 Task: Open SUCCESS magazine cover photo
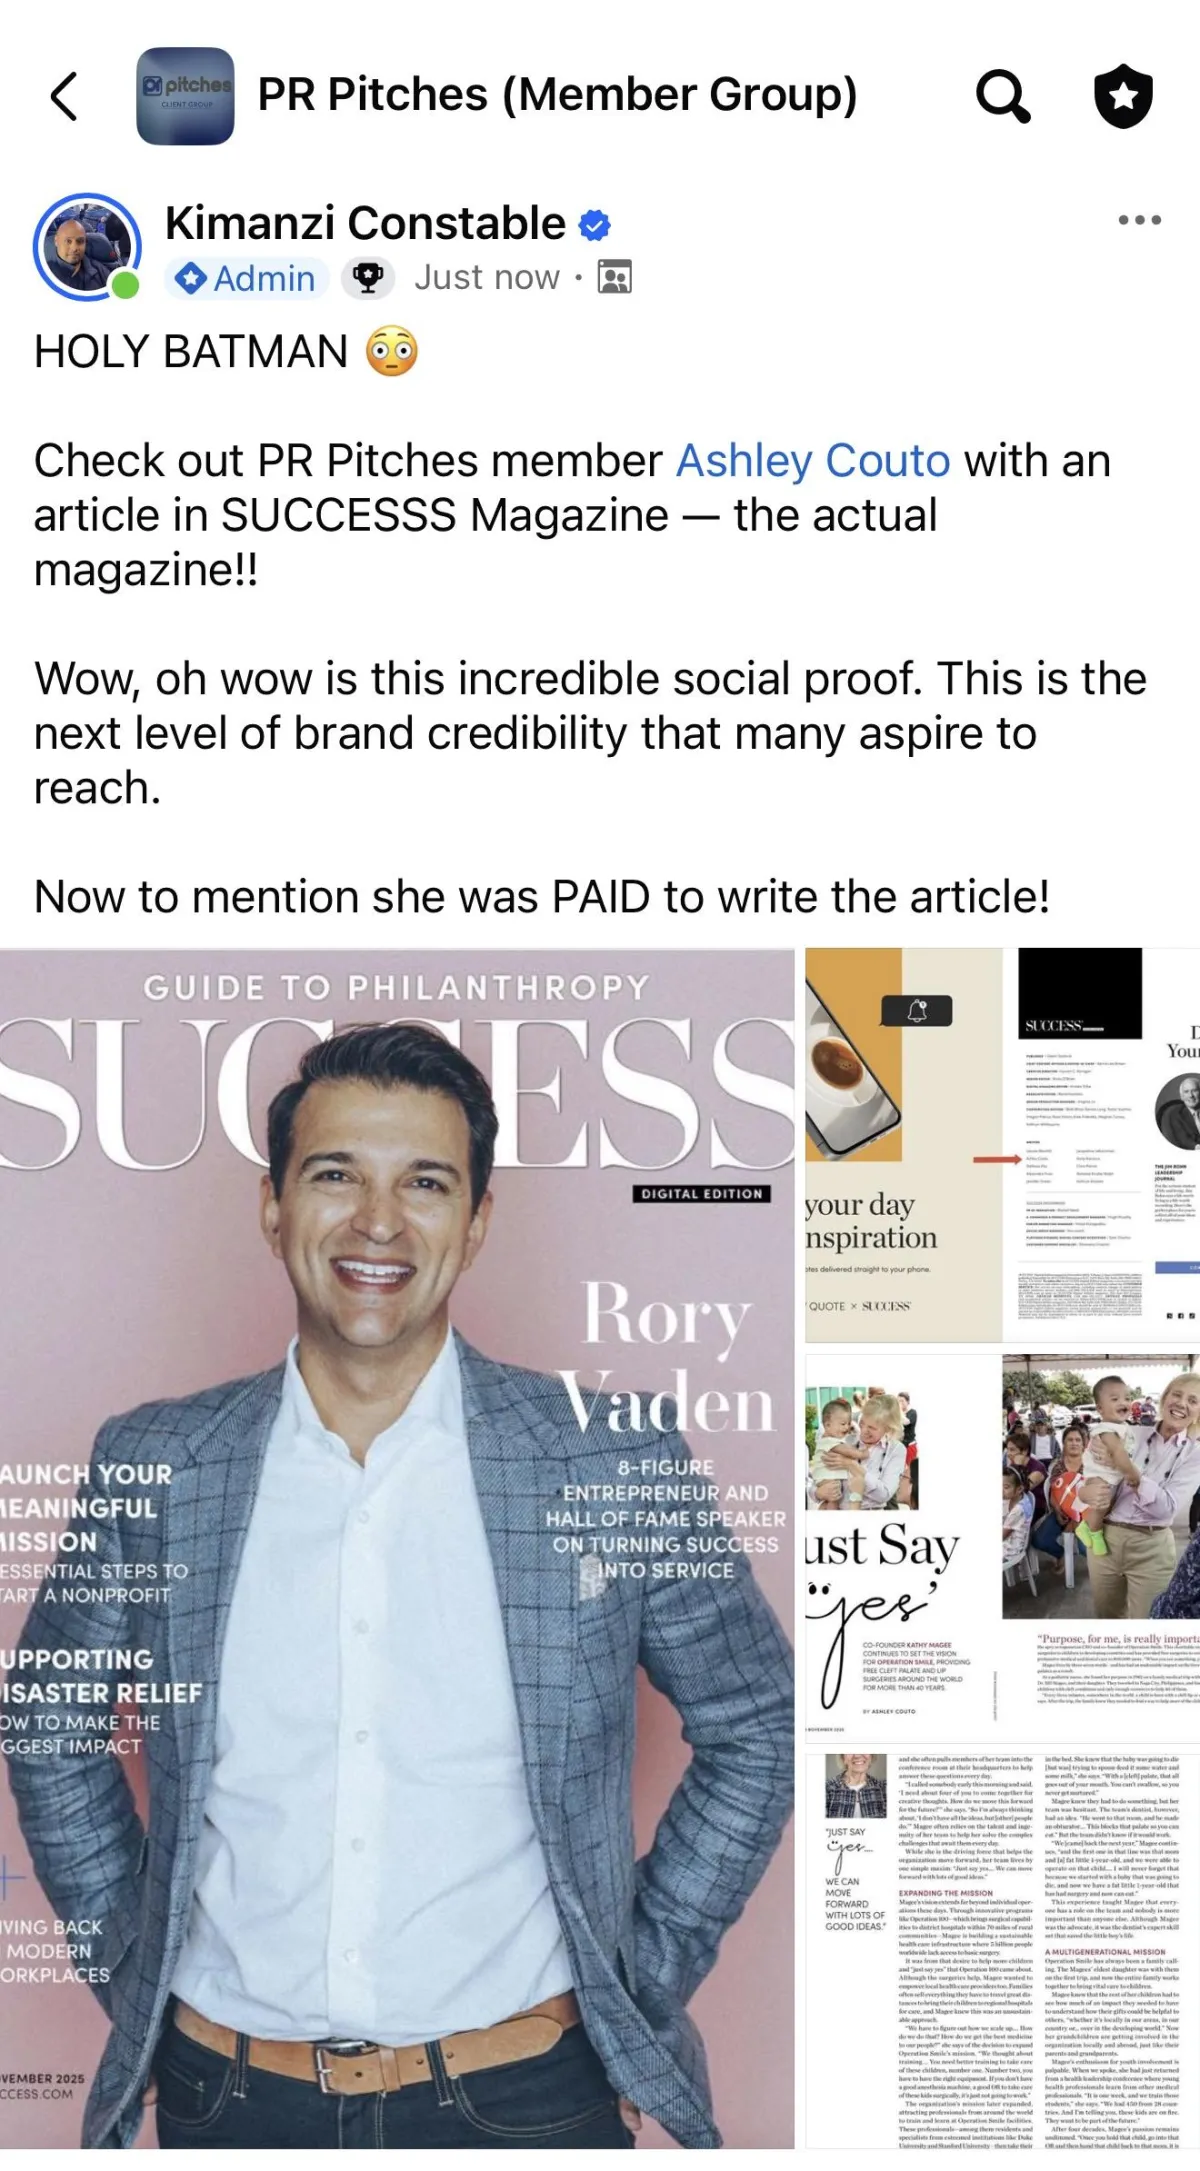click(x=397, y=1548)
